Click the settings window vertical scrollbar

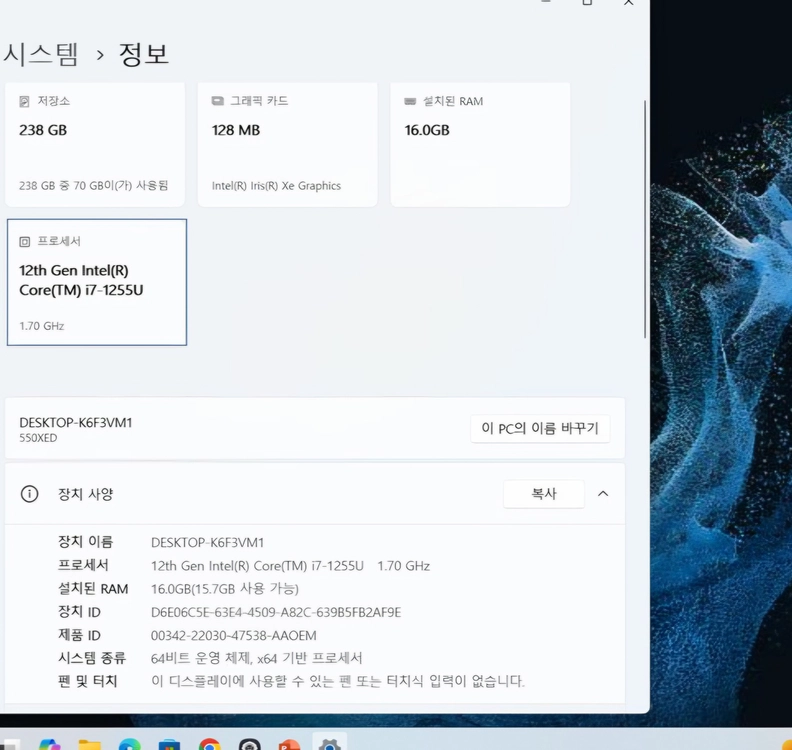(645, 219)
